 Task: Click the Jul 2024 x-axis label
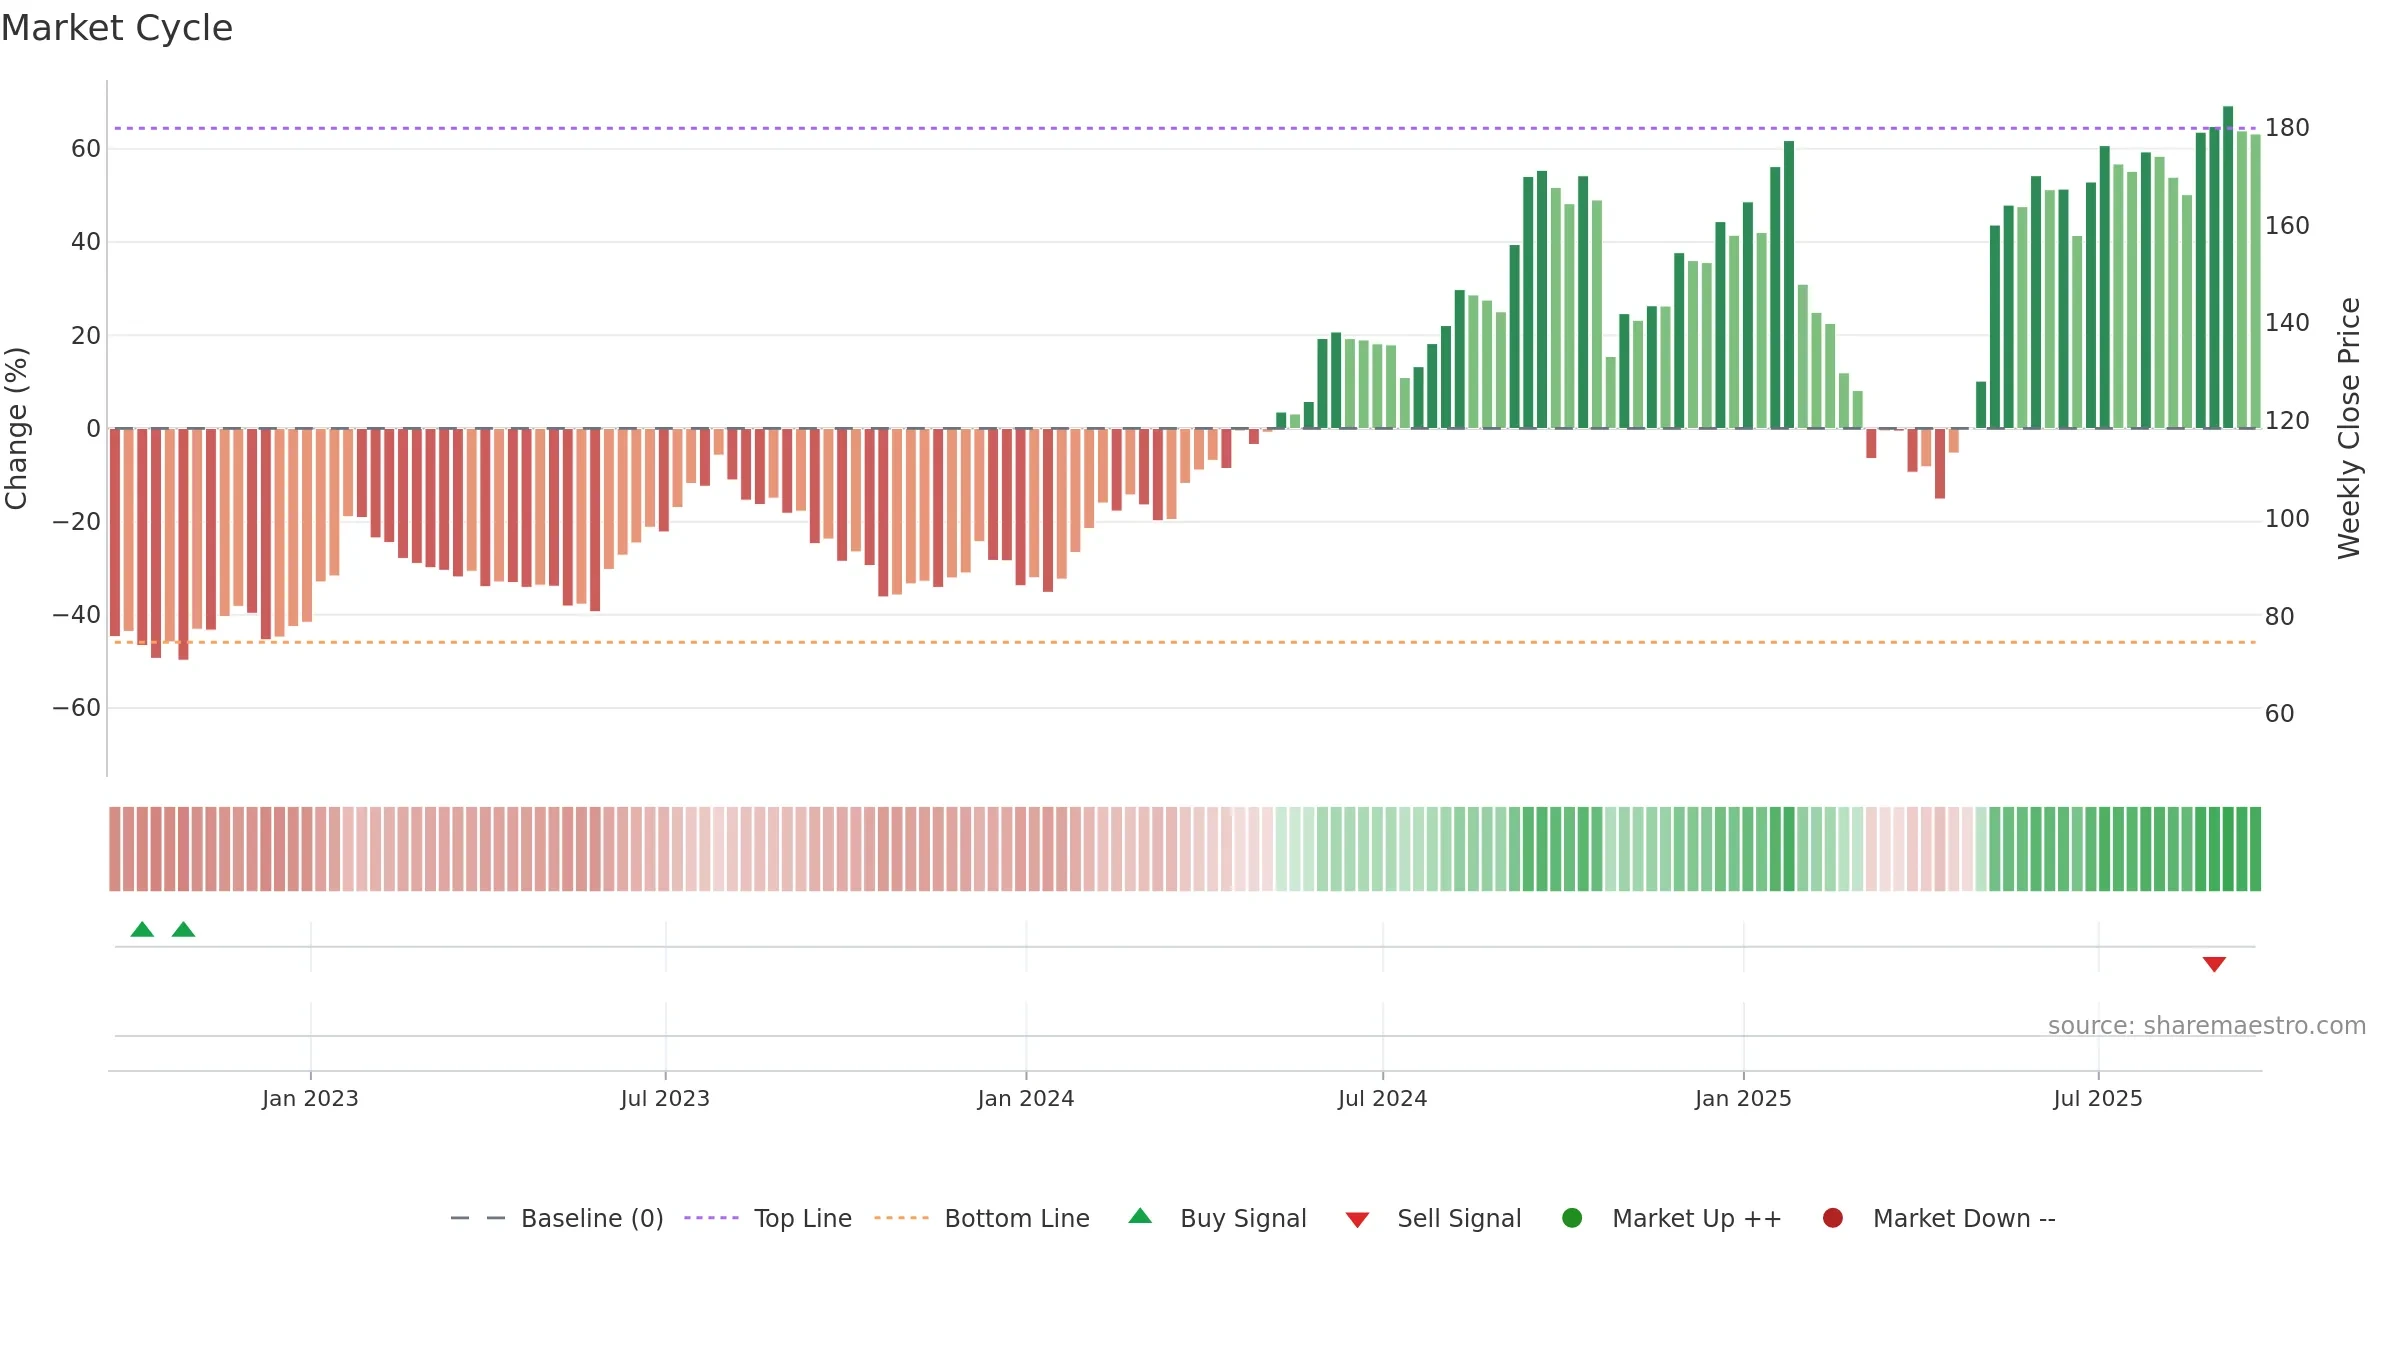[1383, 1099]
